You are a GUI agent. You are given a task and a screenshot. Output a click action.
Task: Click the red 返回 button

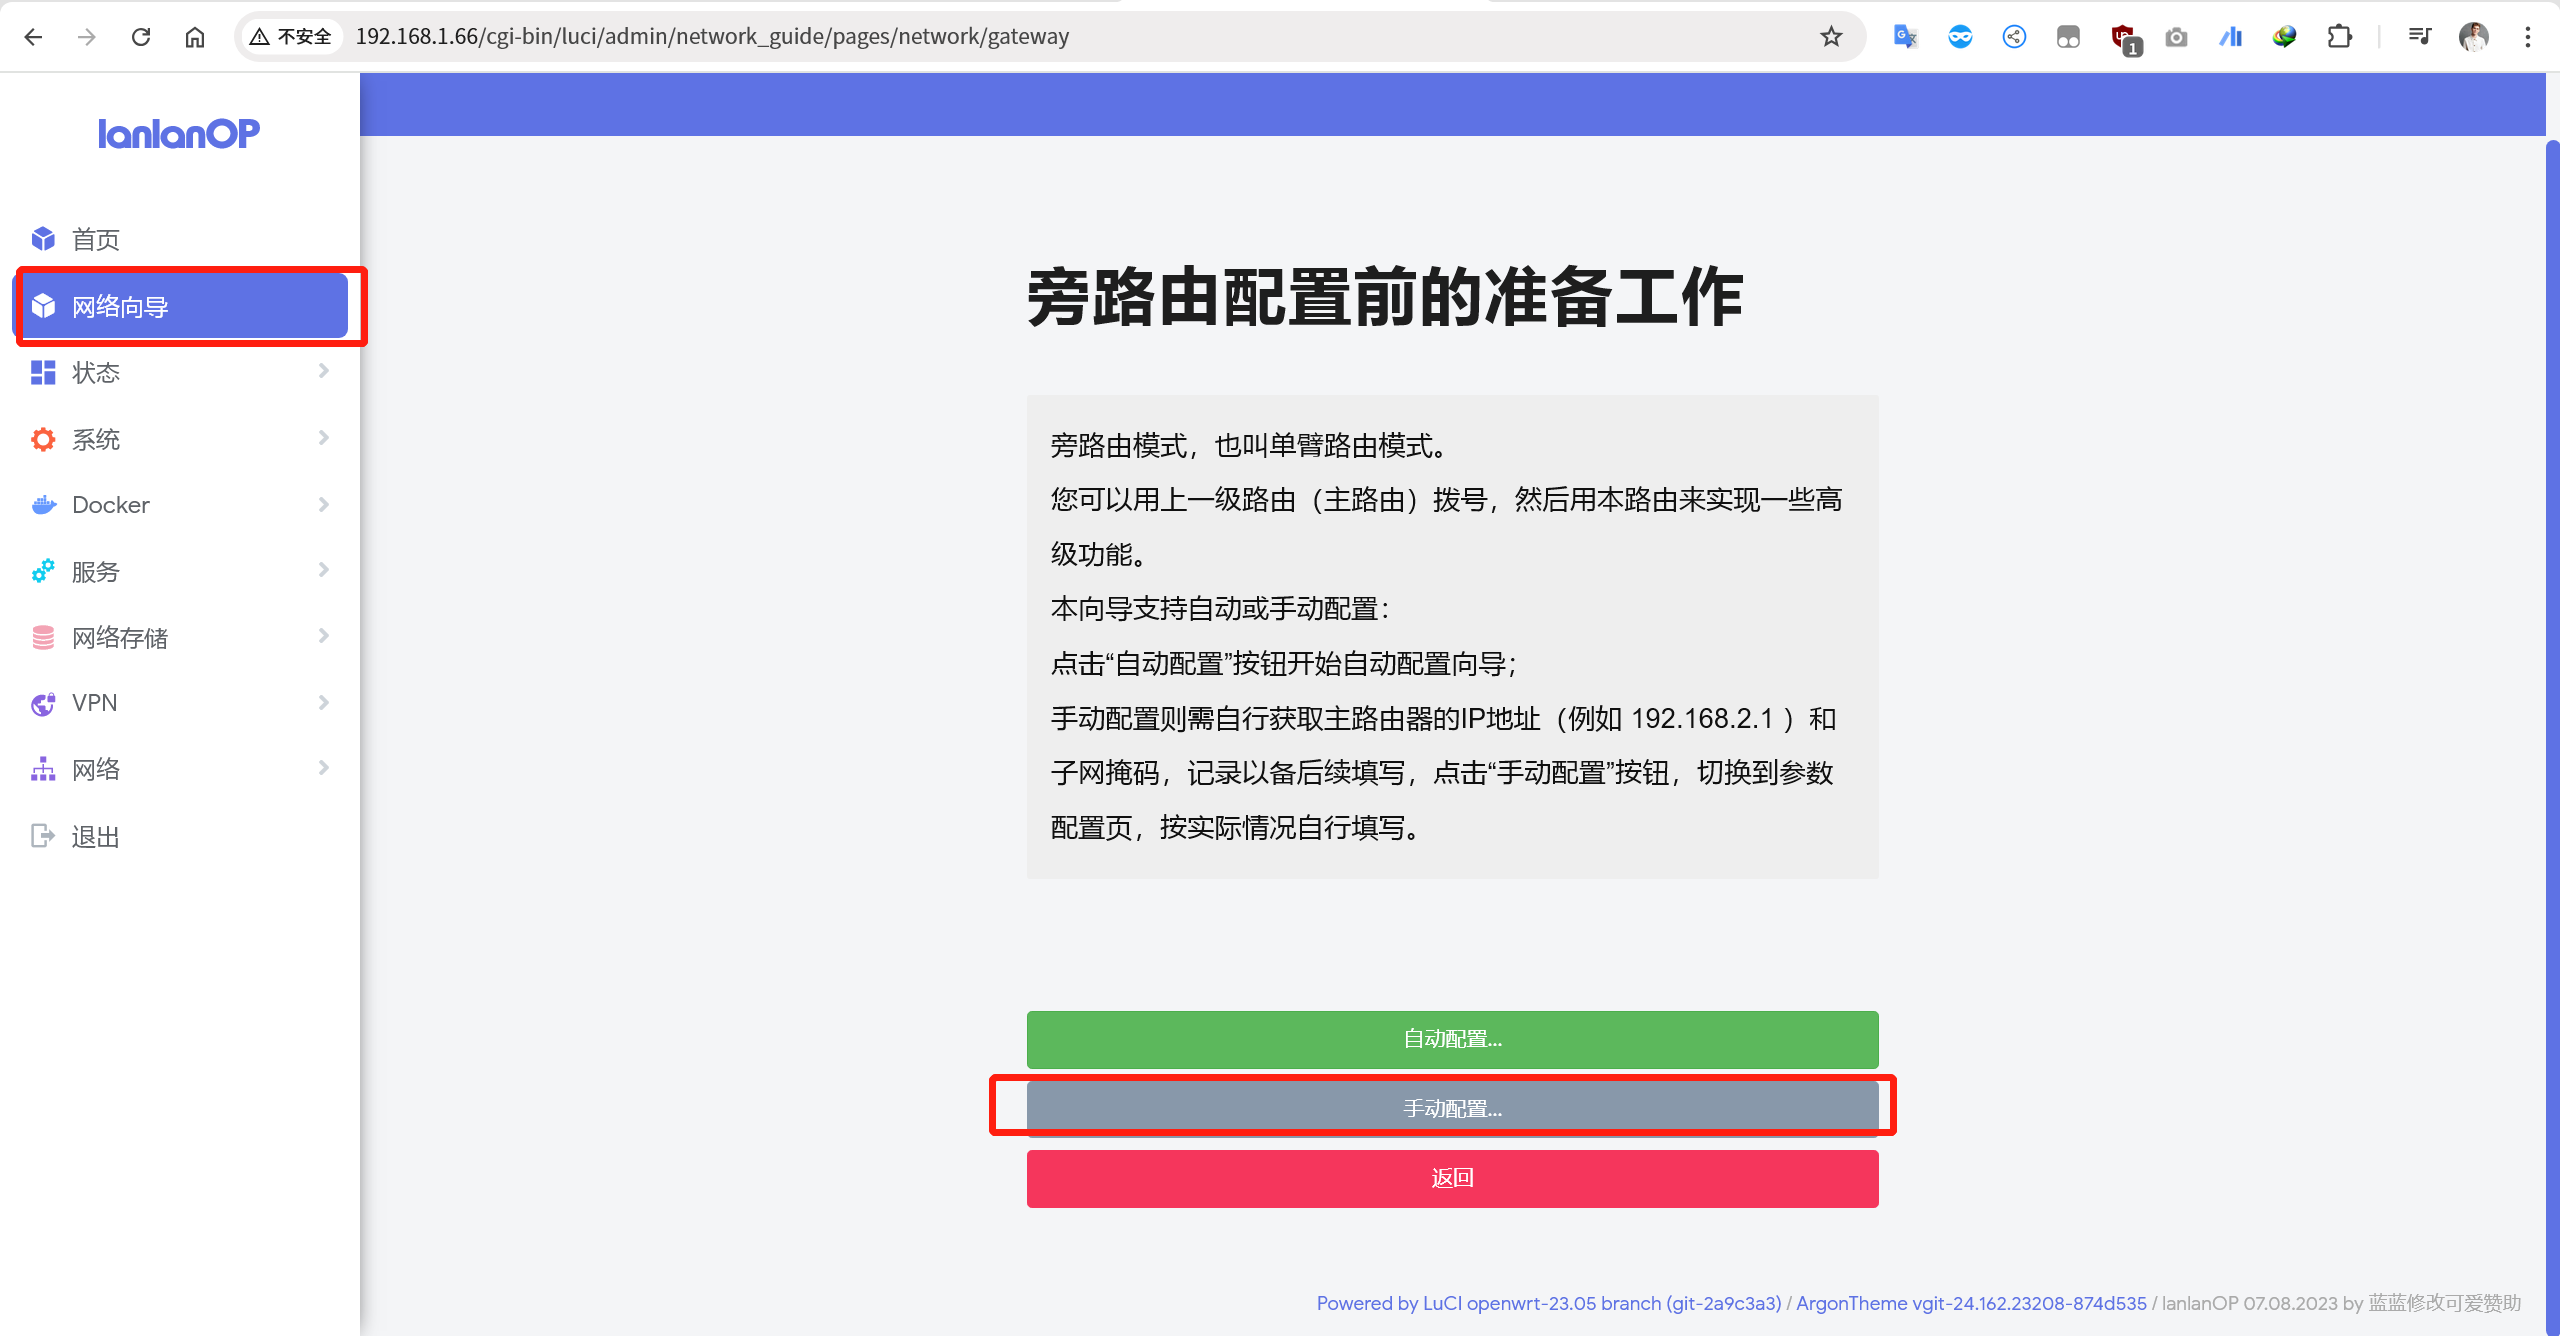click(x=1452, y=1178)
